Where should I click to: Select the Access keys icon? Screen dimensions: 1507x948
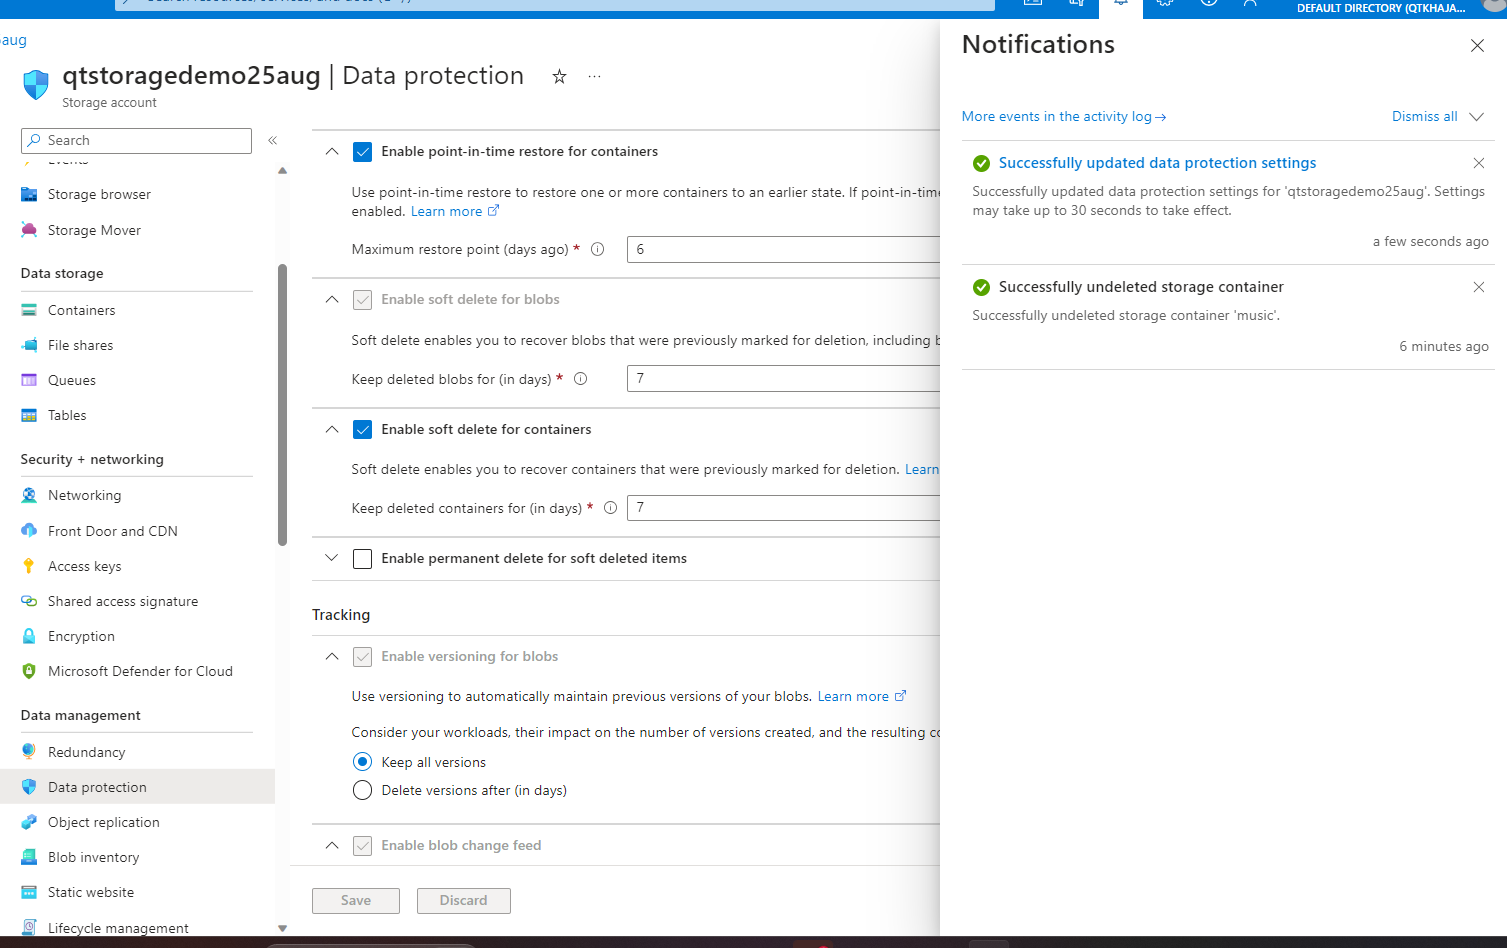pos(30,566)
